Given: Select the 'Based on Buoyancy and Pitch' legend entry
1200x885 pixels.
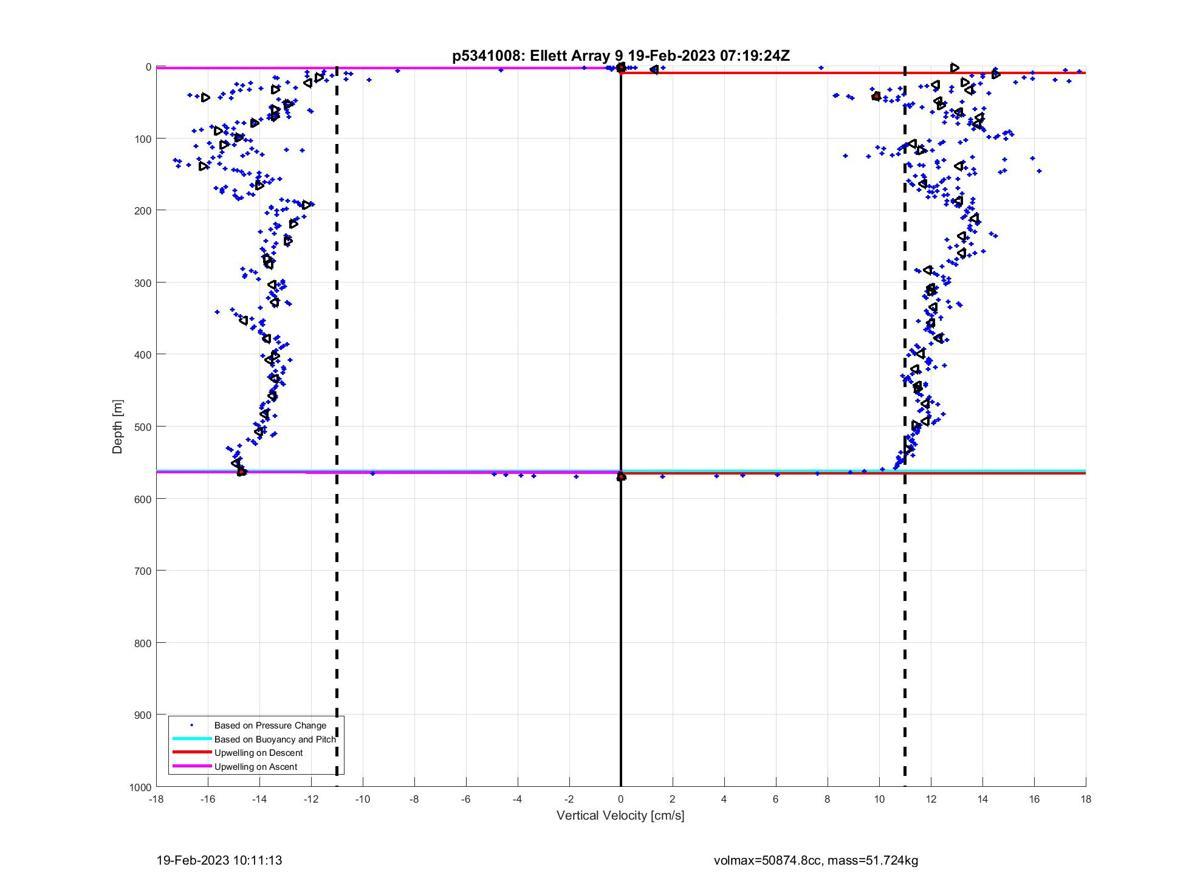Looking at the screenshot, I should (x=275, y=739).
